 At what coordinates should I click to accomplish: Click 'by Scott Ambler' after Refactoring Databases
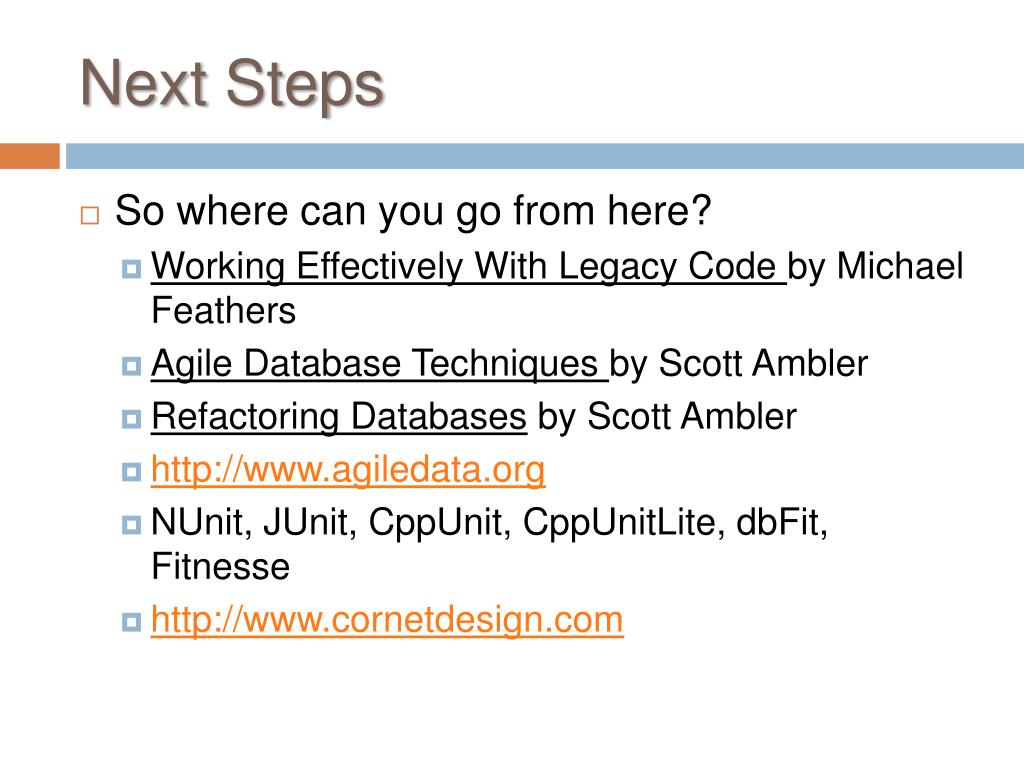click(667, 417)
